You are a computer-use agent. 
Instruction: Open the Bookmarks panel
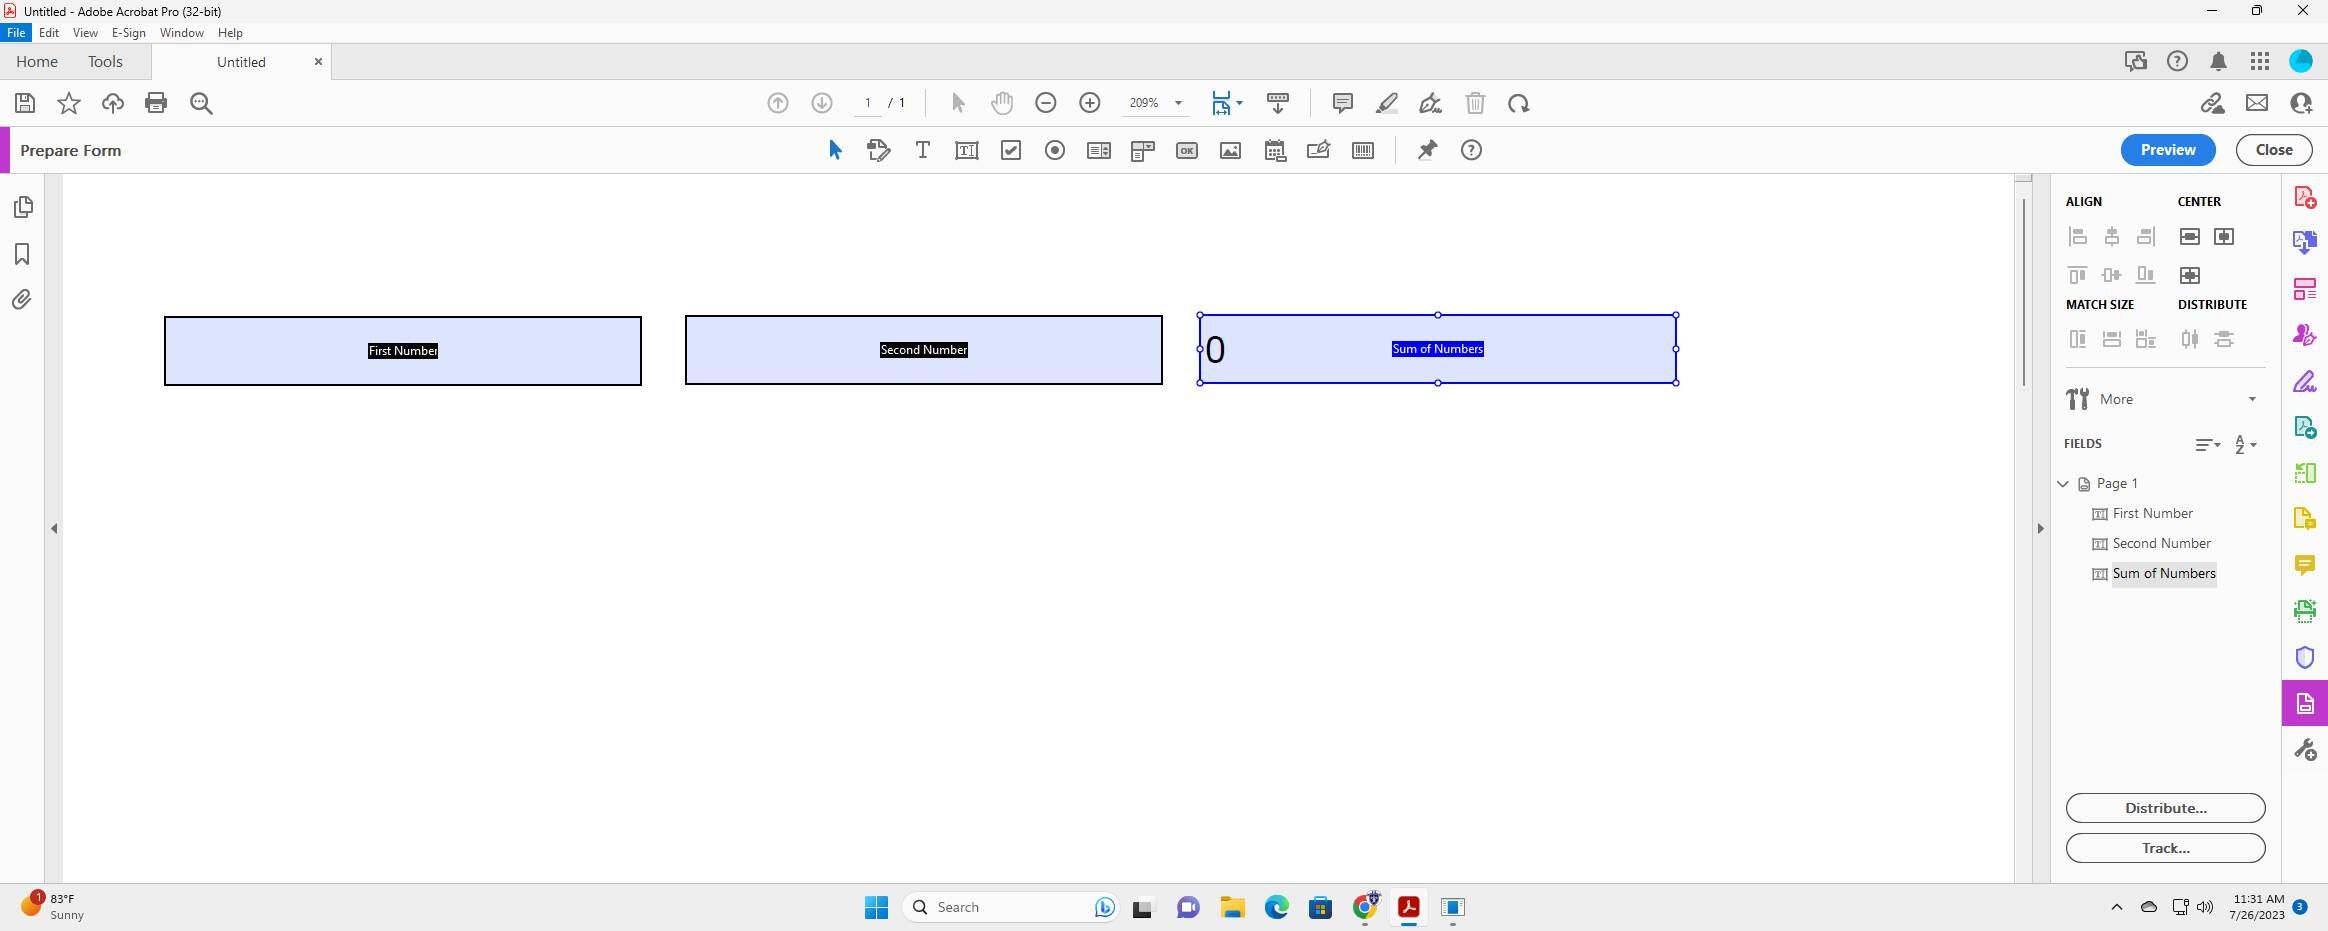click(22, 254)
